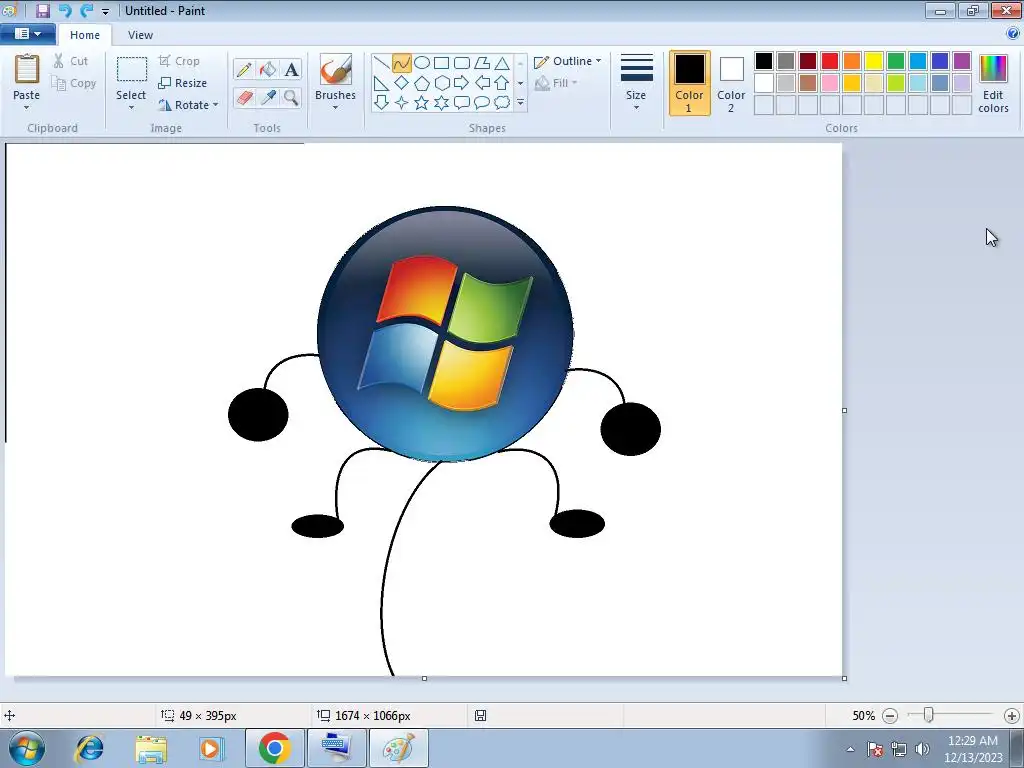Activate Color 1 selector

[689, 84]
